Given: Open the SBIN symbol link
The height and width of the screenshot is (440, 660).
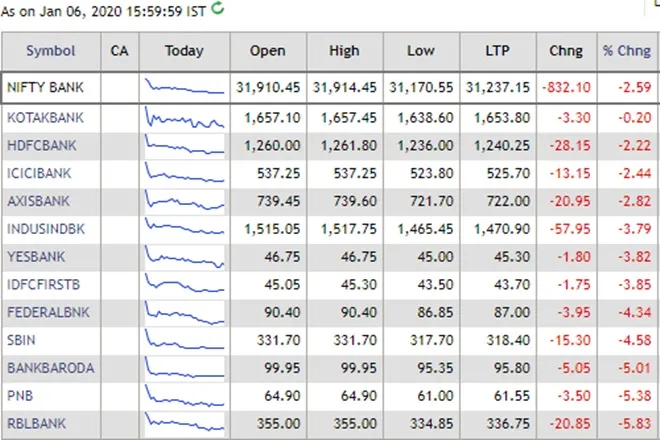Looking at the screenshot, I should 21,340.
